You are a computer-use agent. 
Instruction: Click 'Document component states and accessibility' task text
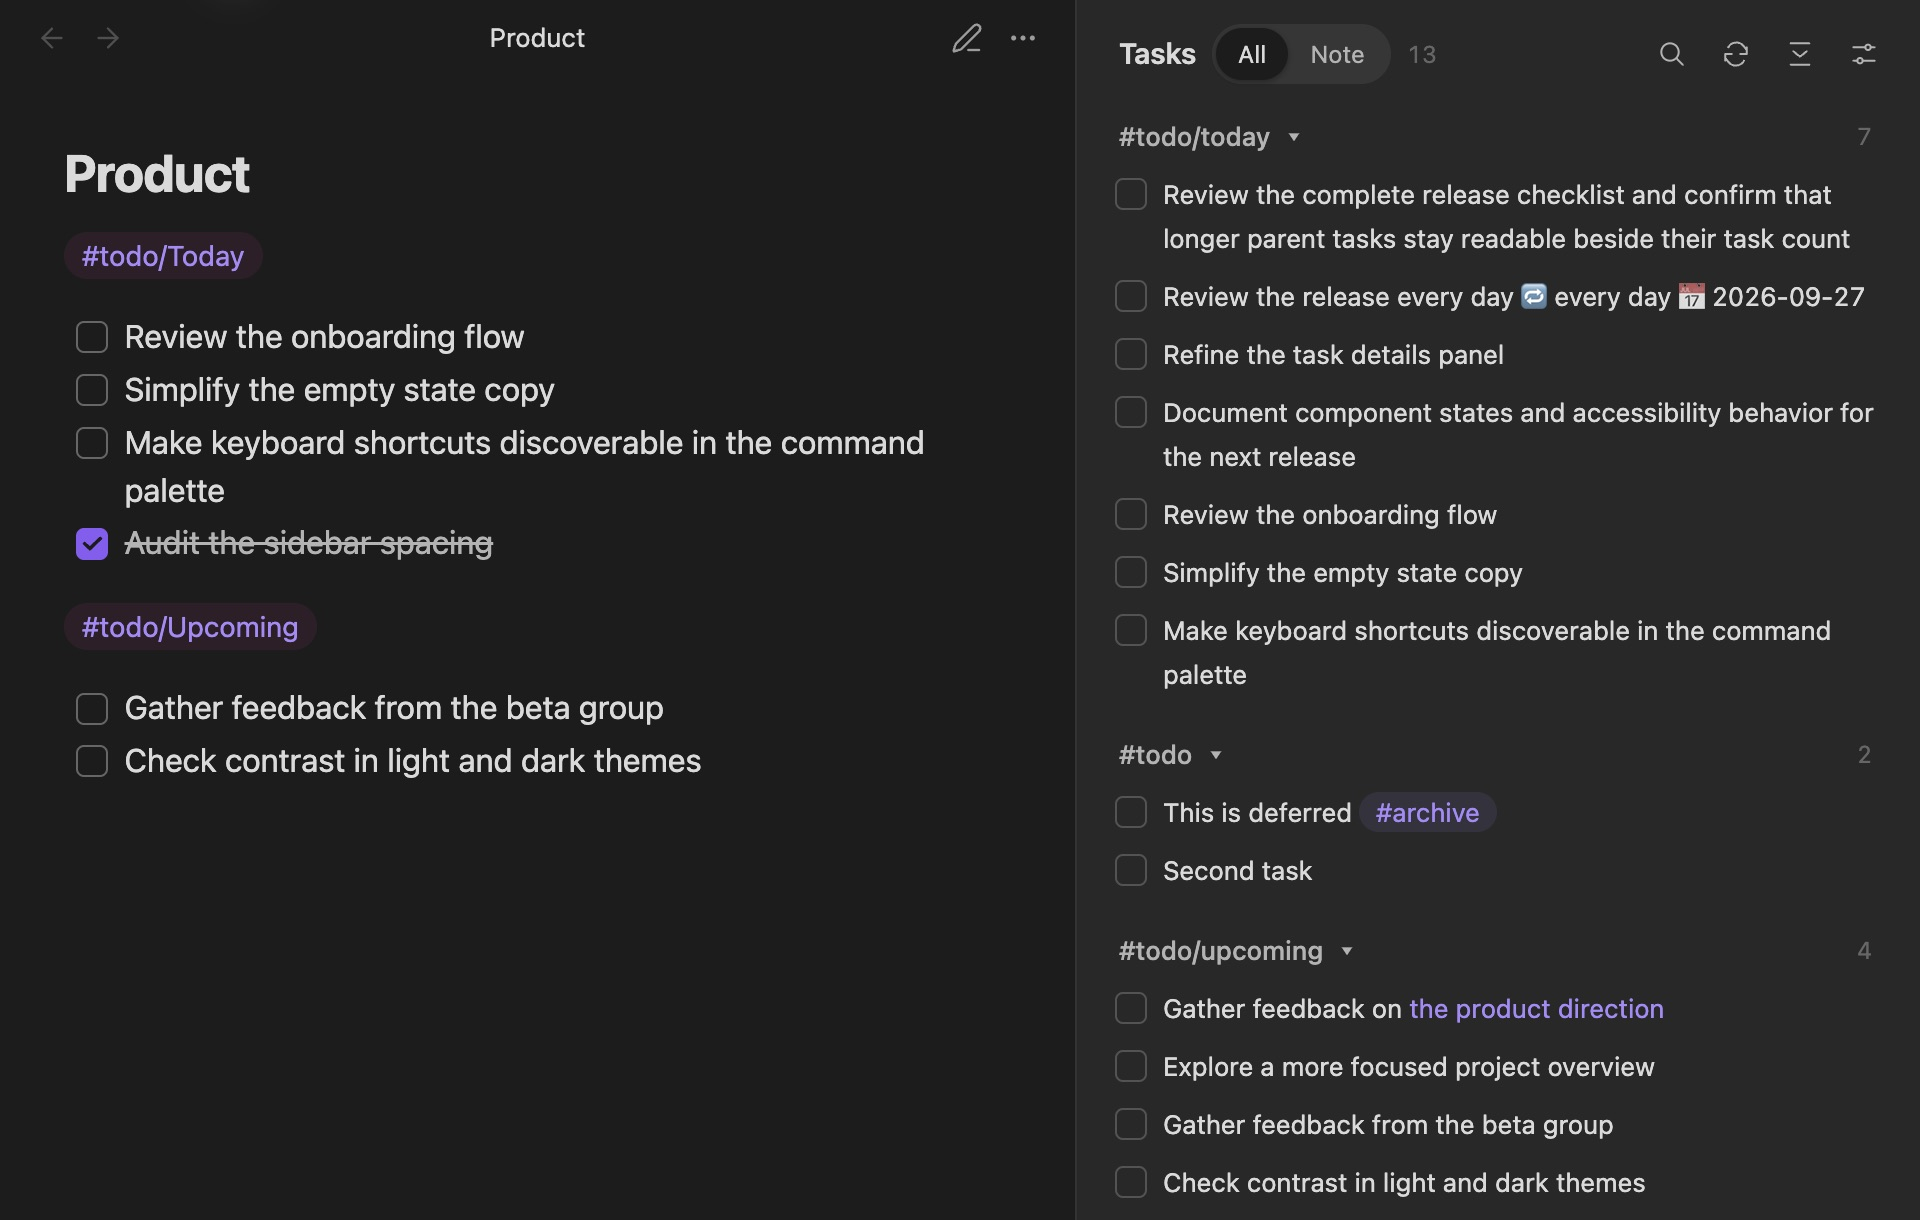click(1518, 434)
